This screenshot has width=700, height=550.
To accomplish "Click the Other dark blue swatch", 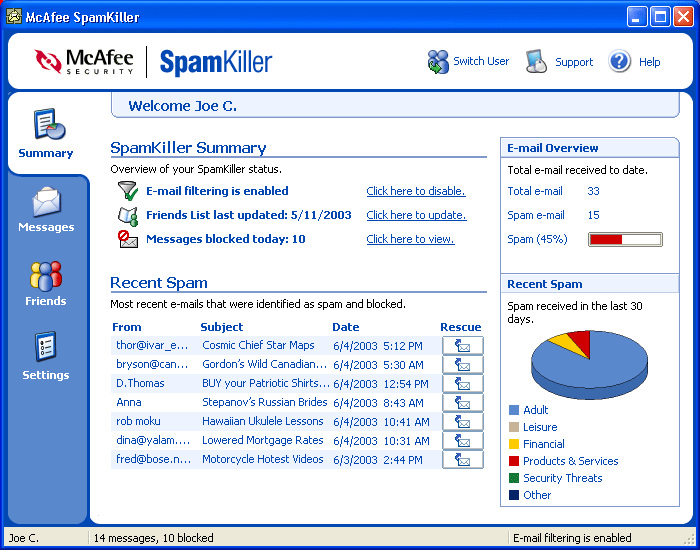I will pyautogui.click(x=514, y=495).
